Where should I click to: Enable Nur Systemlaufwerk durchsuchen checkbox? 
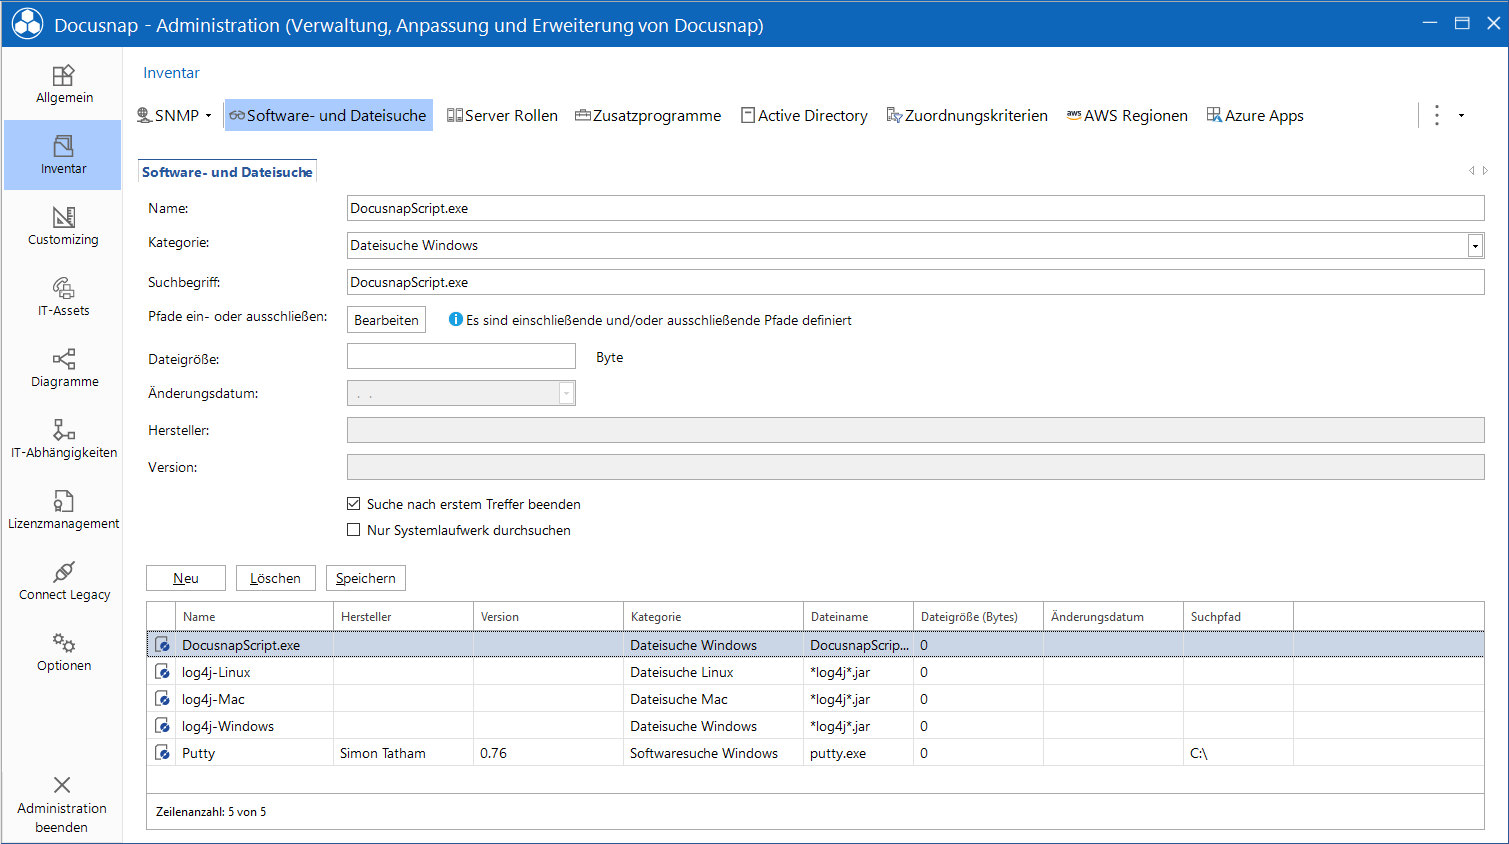(353, 530)
